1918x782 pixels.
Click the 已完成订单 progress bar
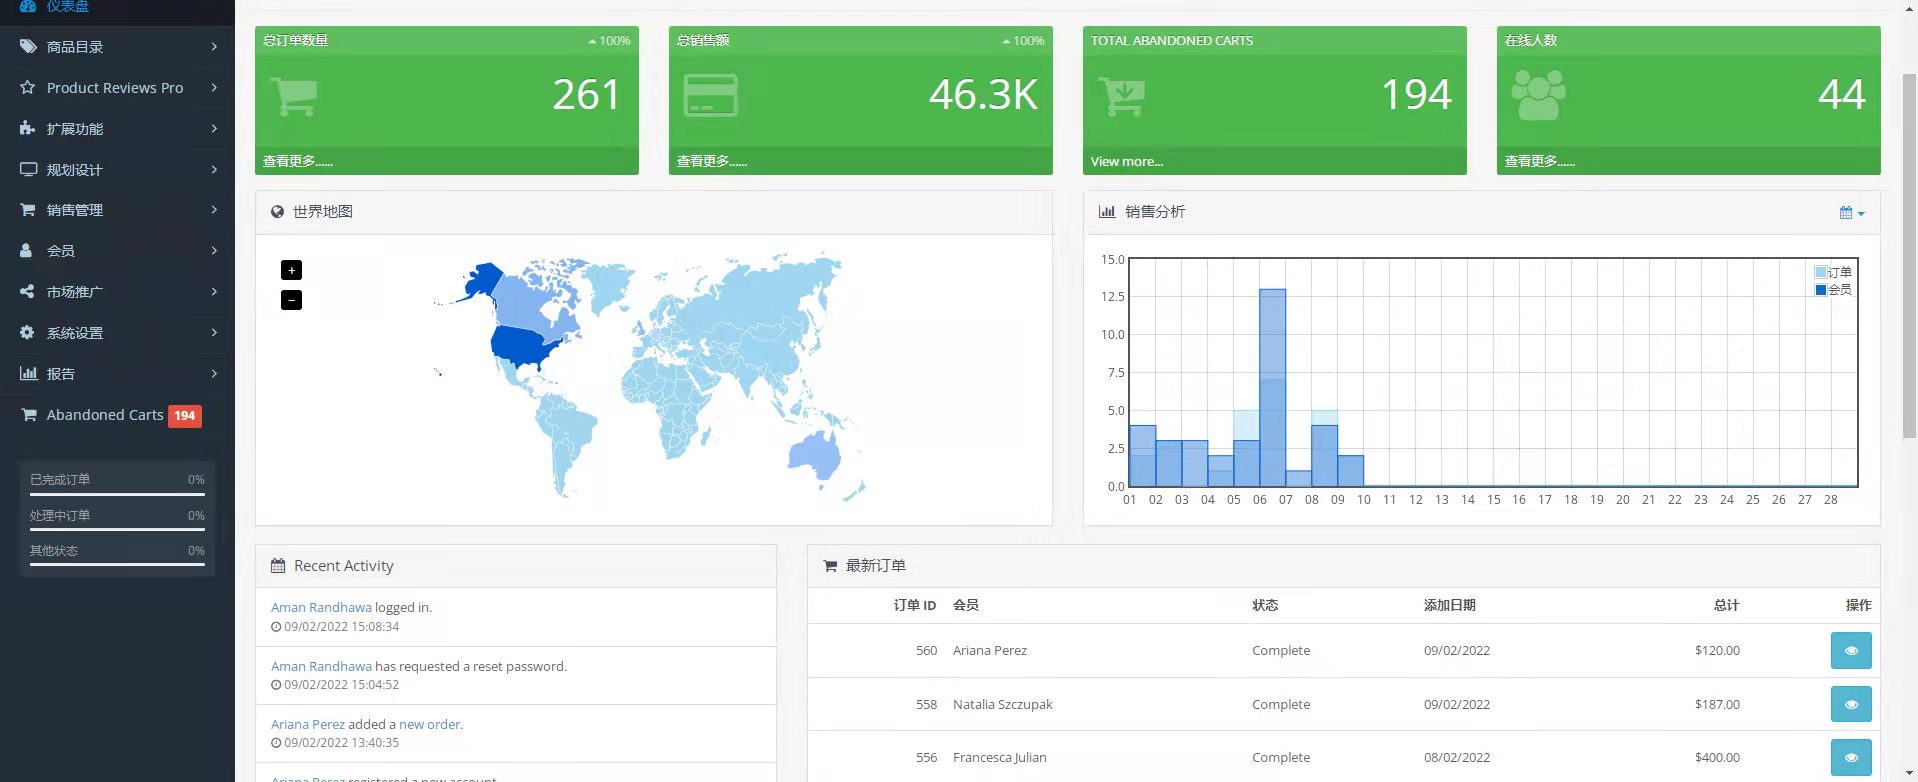[117, 494]
